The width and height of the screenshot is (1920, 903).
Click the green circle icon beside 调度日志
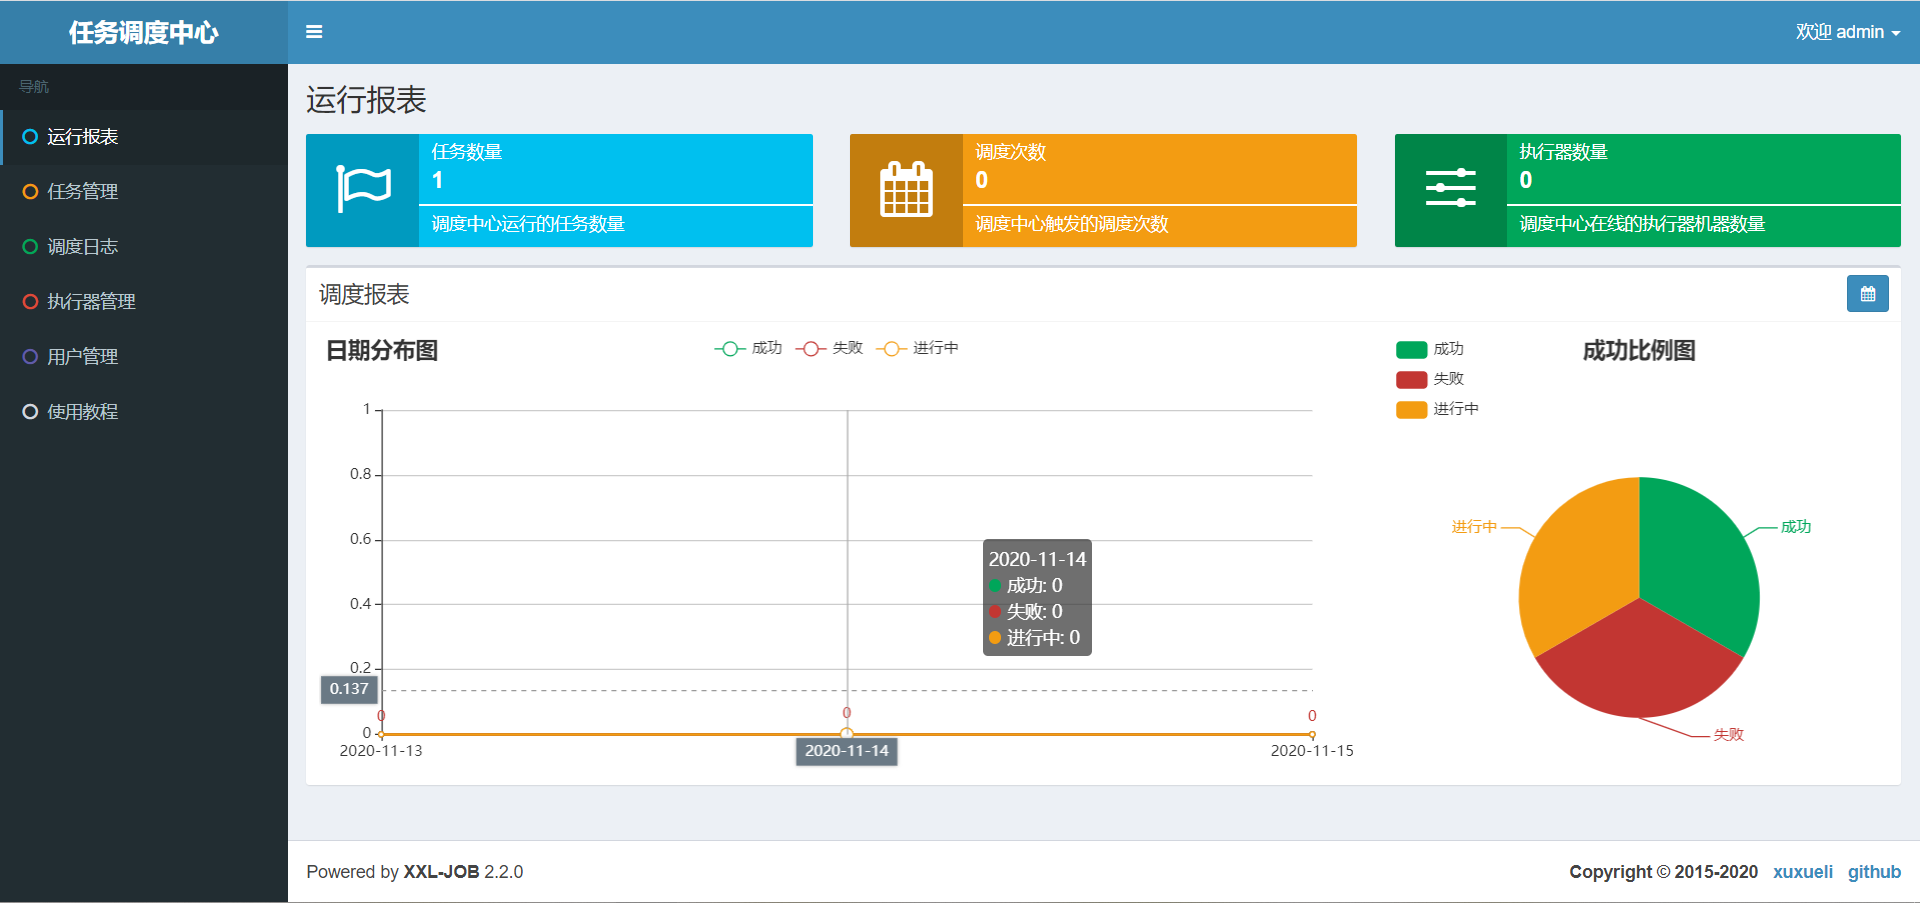tap(30, 247)
